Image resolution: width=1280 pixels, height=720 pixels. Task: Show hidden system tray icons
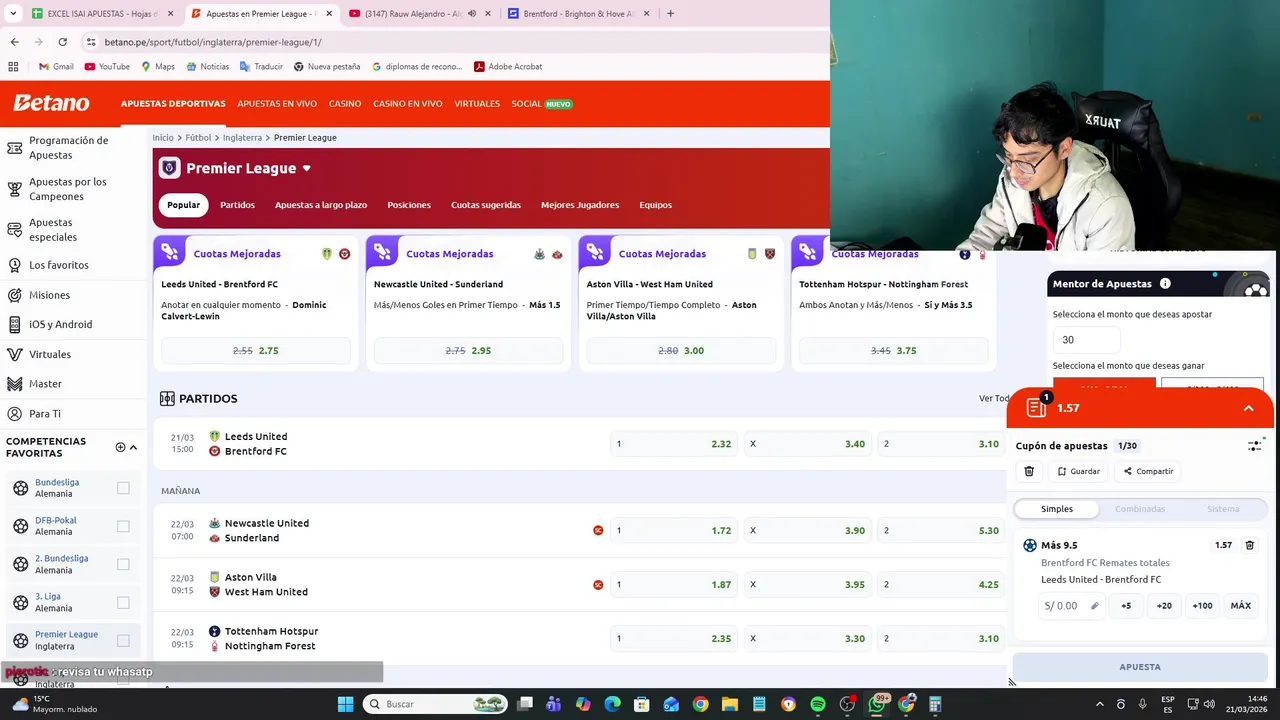tap(1099, 704)
